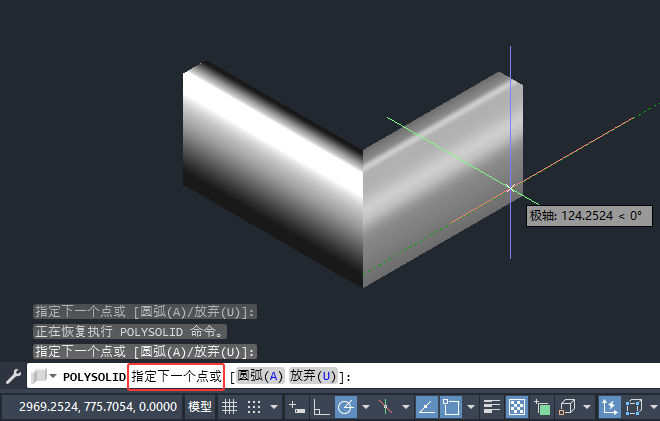Toggle object snap tracking icon
The height and width of the screenshot is (421, 660).
pyautogui.click(x=426, y=407)
